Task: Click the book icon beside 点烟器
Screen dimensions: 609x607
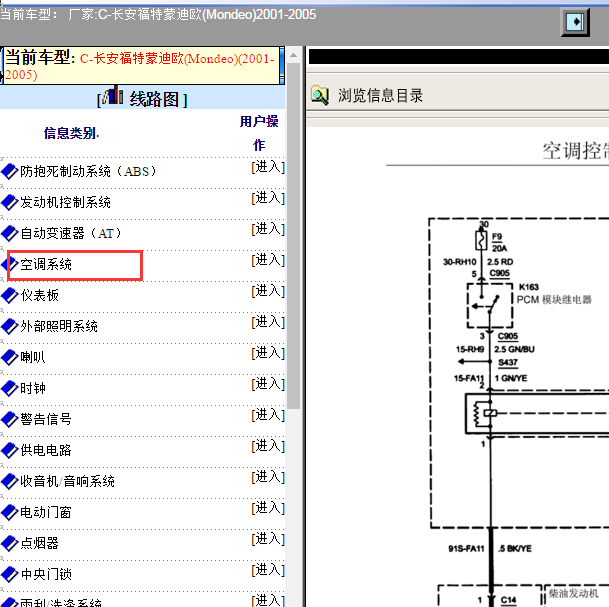Action: tap(10, 543)
